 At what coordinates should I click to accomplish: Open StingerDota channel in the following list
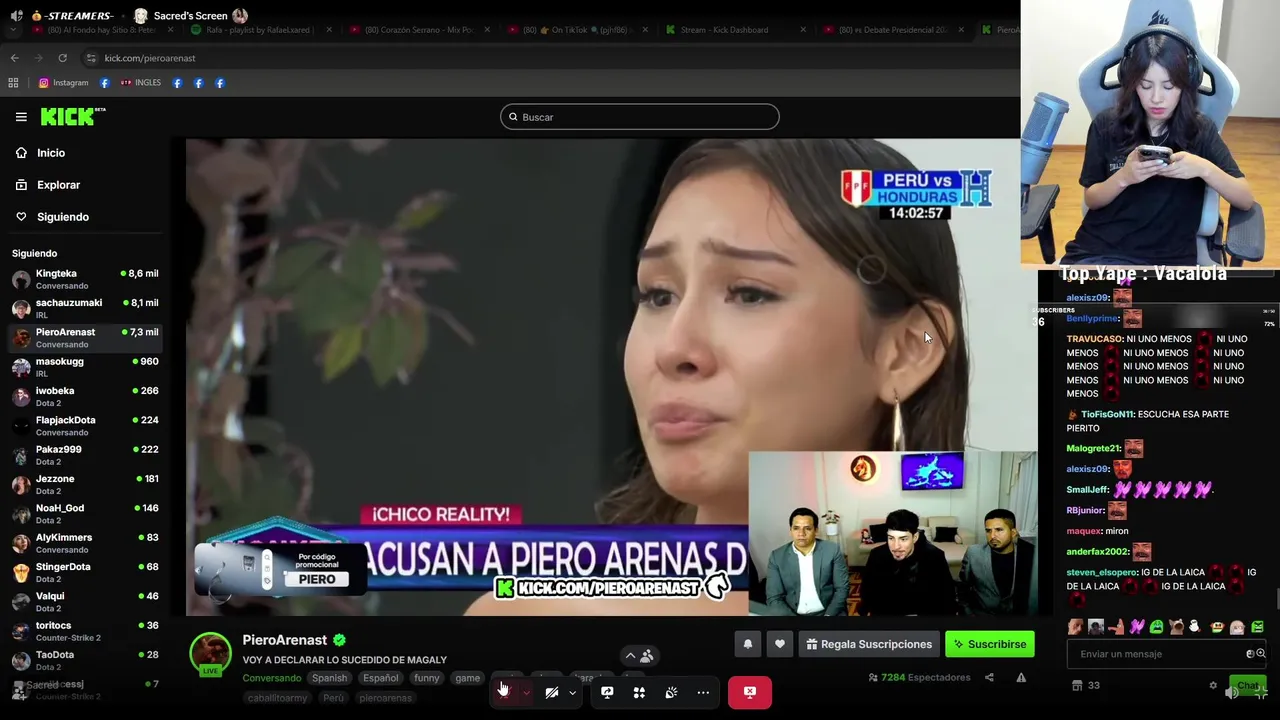[x=85, y=572]
